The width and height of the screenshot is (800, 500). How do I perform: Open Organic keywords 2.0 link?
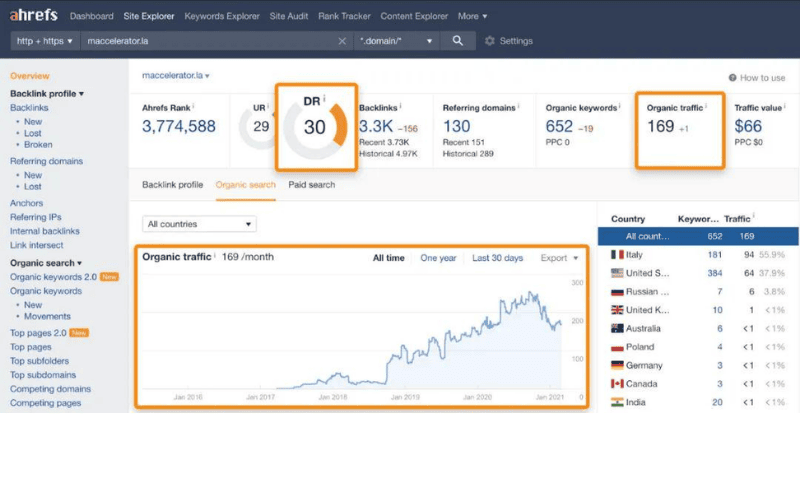(x=53, y=277)
